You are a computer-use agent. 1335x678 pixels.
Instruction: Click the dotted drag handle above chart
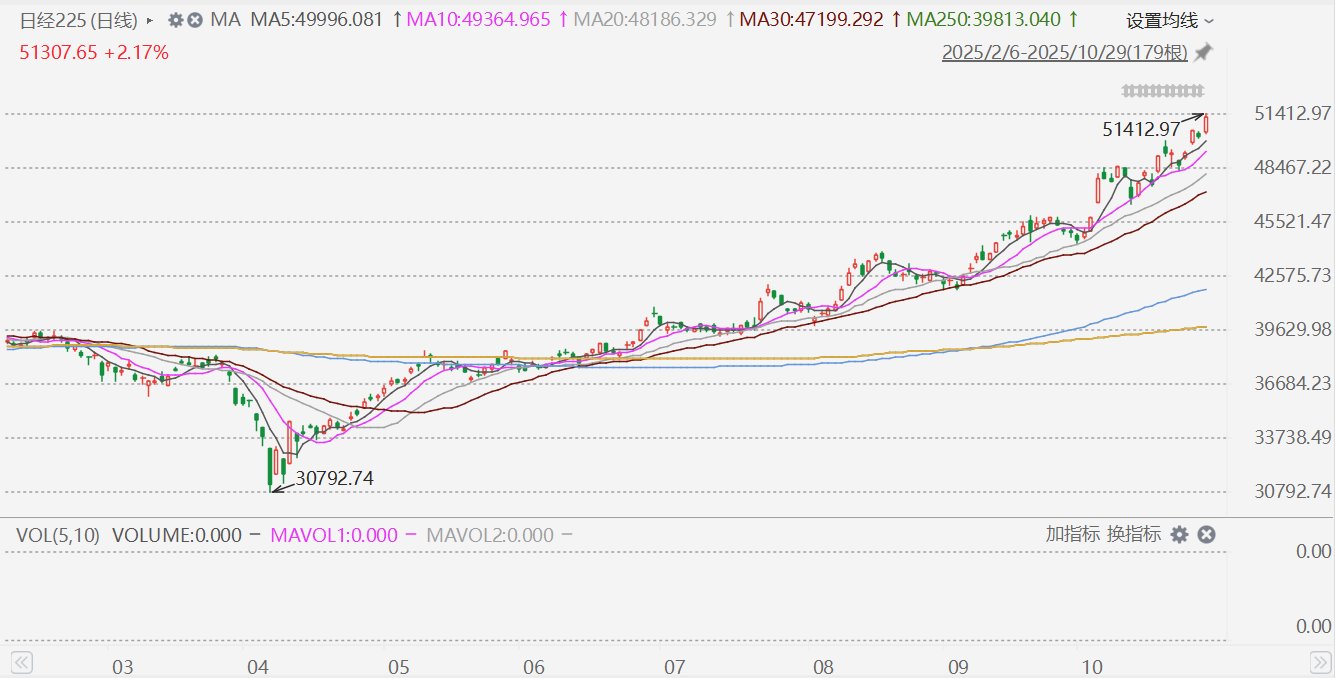click(x=1162, y=91)
